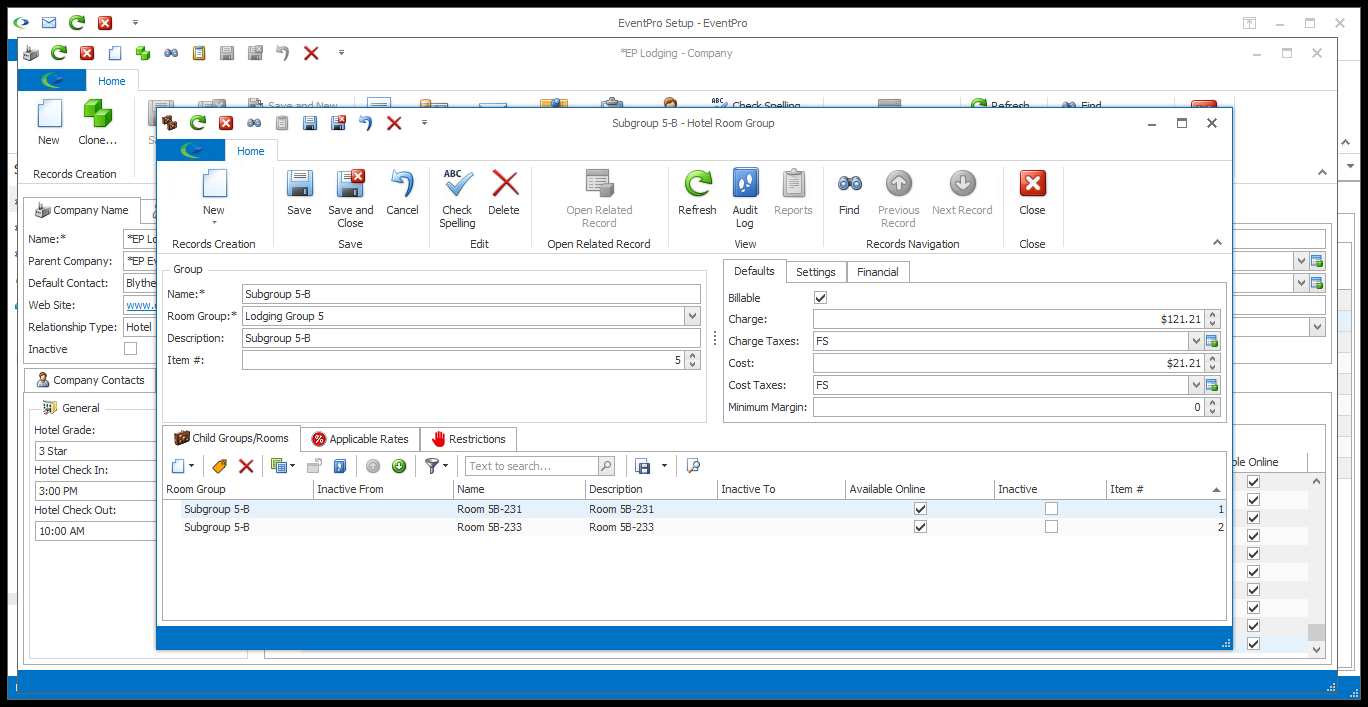Switch to the Settings tab

816,272
